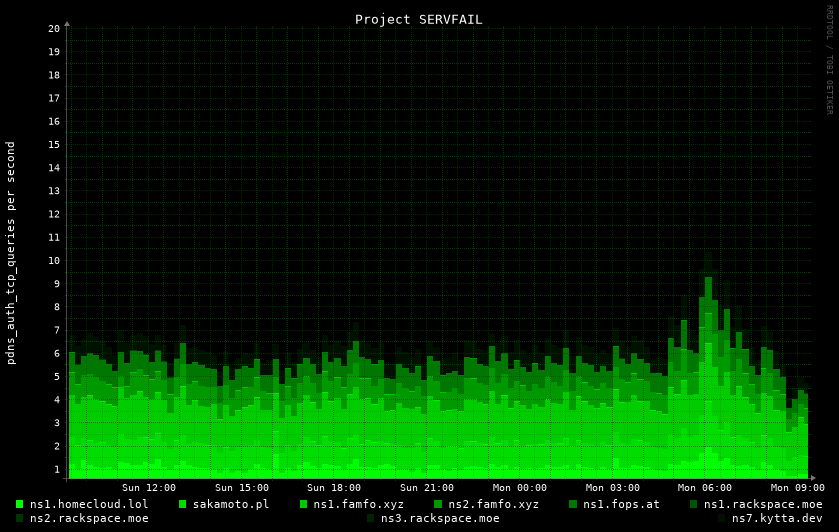The height and width of the screenshot is (532, 839).
Task: Click the RRDTOOL / TOBI OETIKER watermark
Action: pyautogui.click(x=829, y=60)
